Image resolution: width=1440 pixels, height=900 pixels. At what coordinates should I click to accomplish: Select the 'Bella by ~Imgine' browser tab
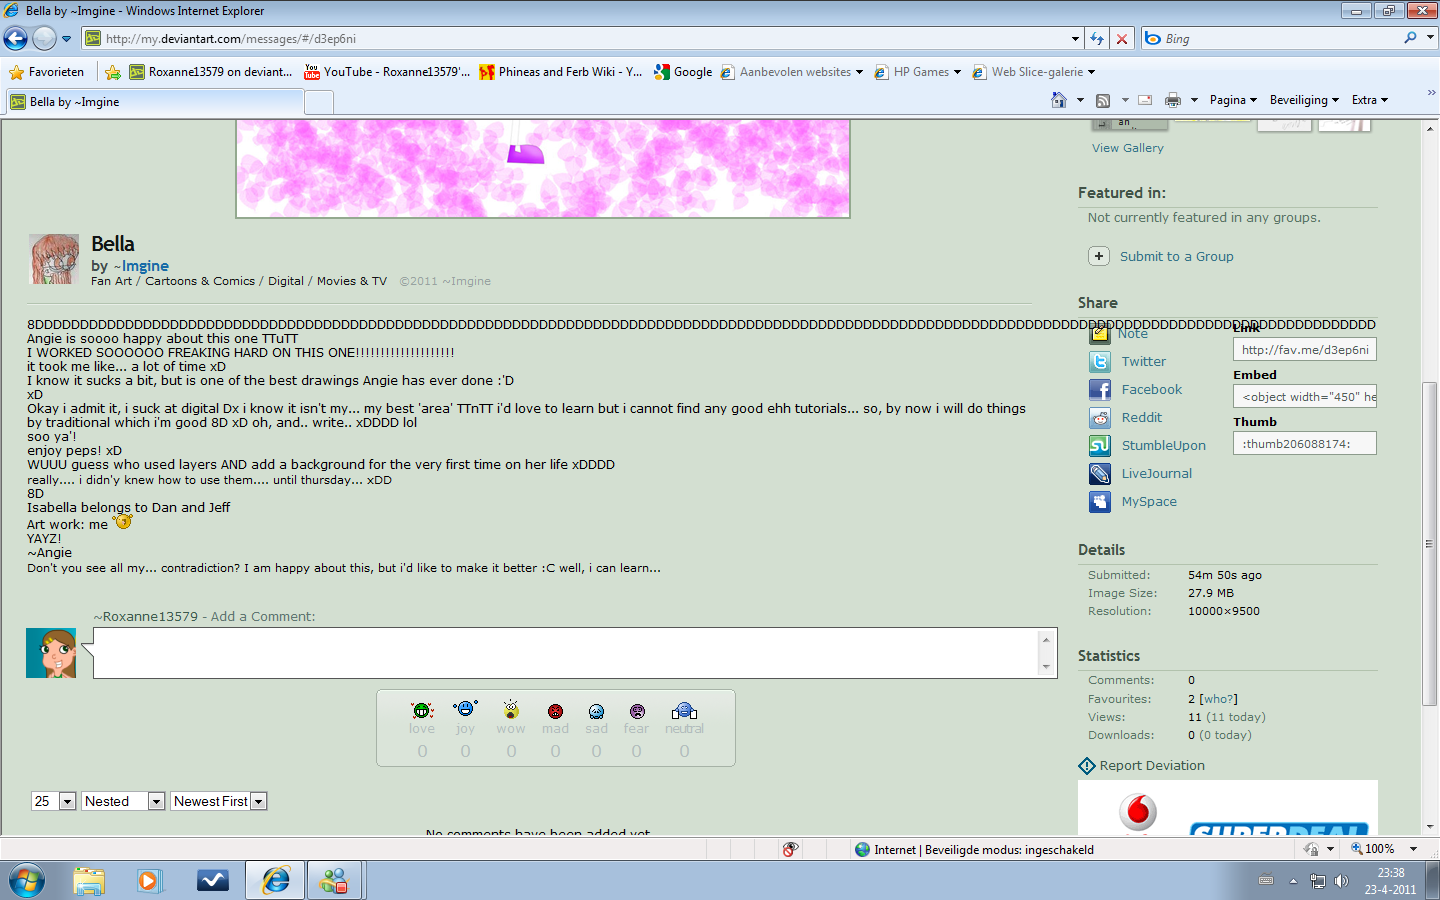click(x=155, y=102)
